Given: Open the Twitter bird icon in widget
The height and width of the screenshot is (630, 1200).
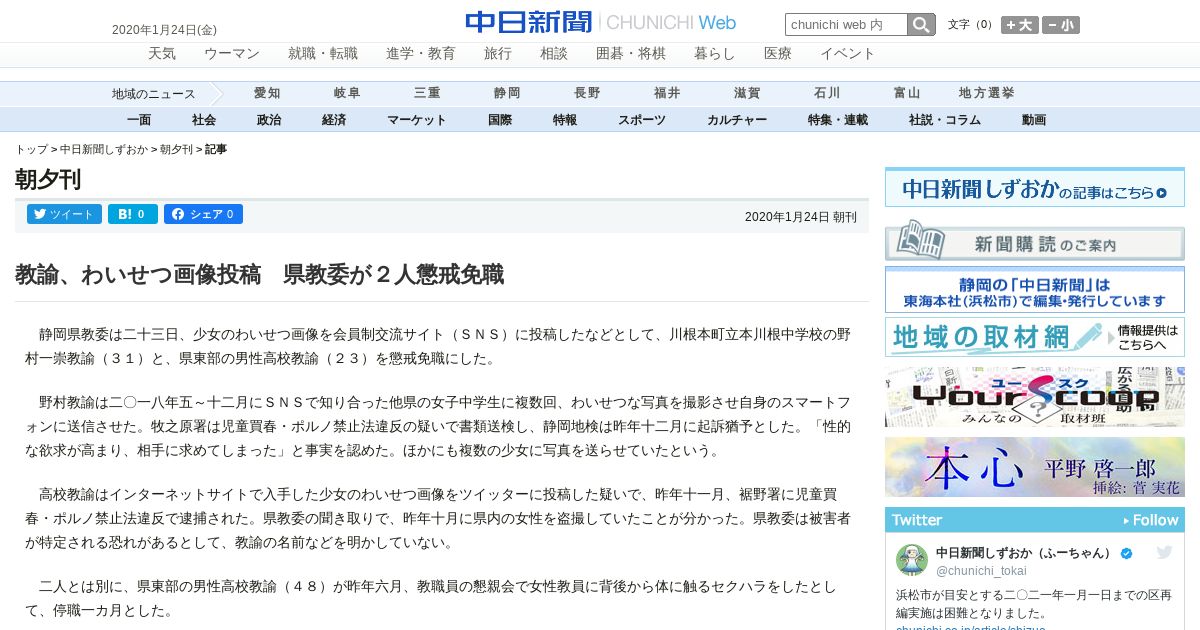Looking at the screenshot, I should 1164,552.
